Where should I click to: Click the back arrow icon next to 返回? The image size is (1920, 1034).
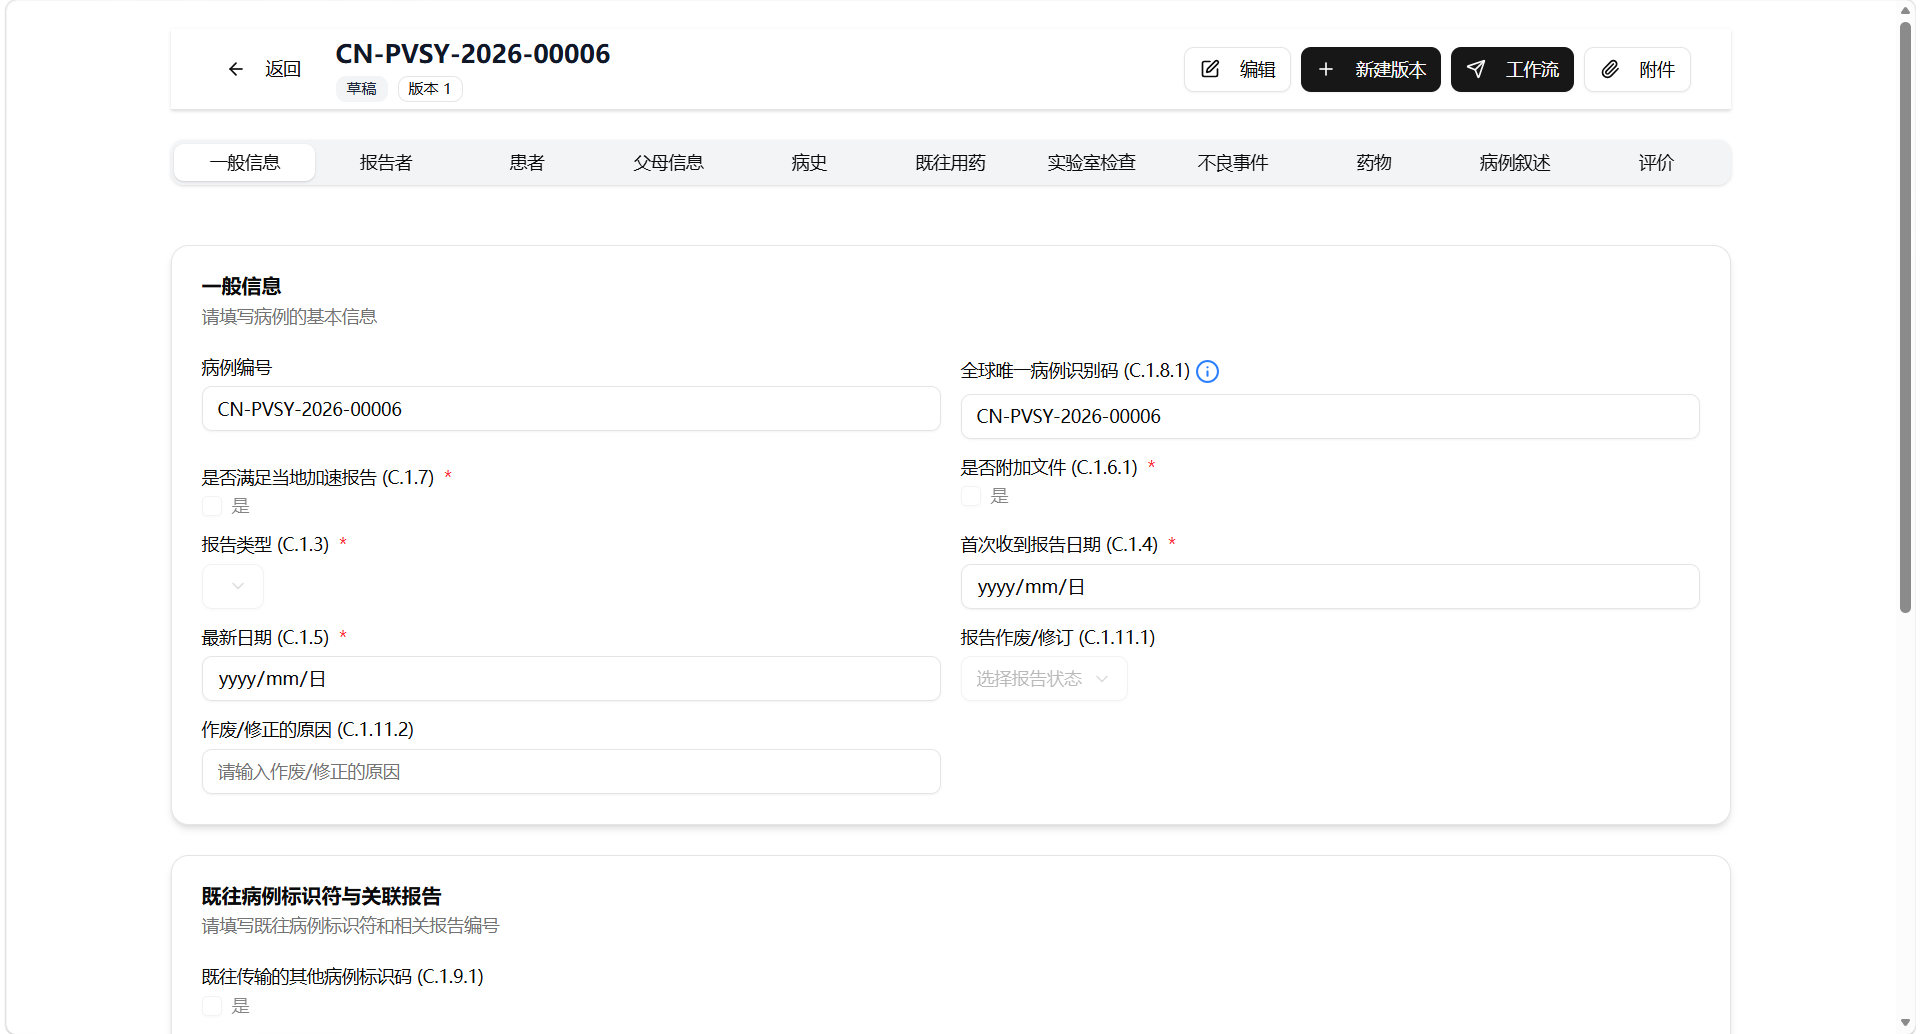pyautogui.click(x=236, y=69)
